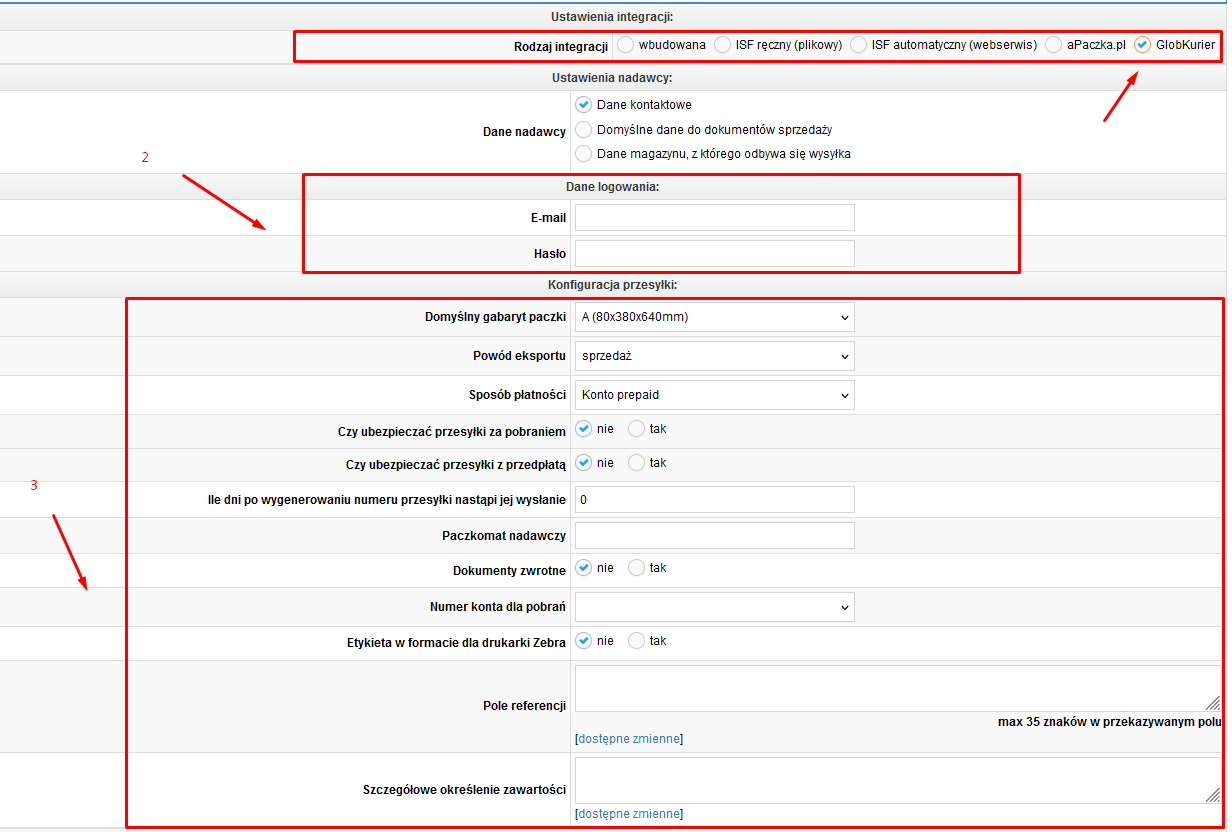
Task: Open the Sposób płatności dropdown
Action: (x=715, y=395)
